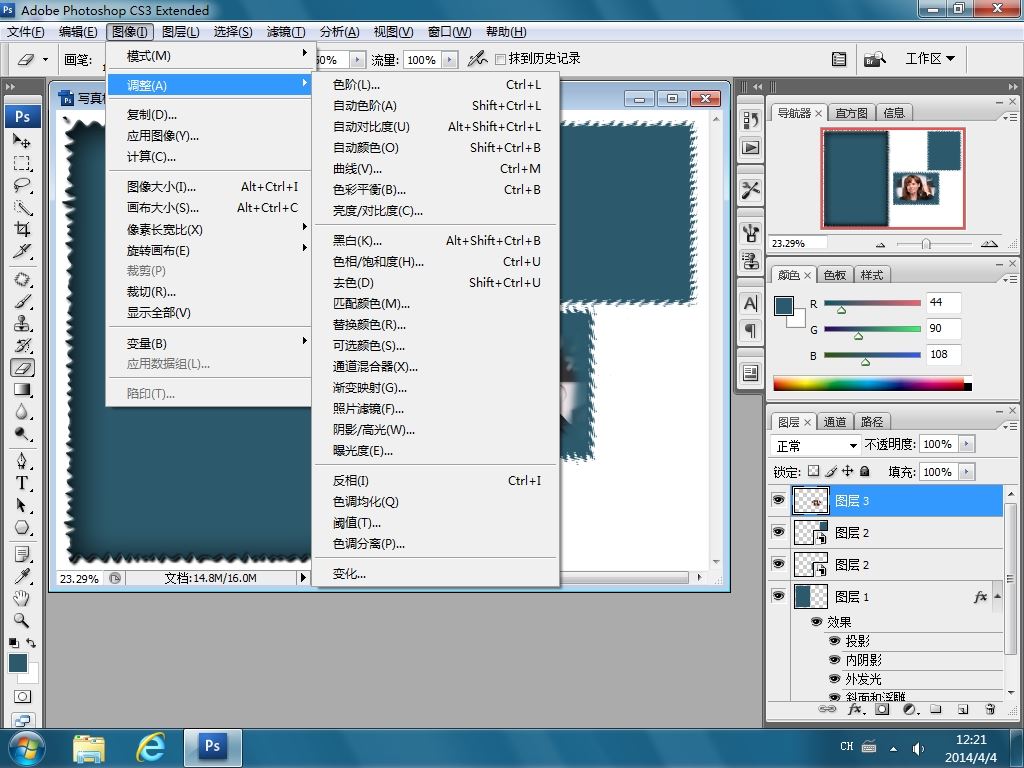Viewport: 1024px width, 768px height.
Task: Switch to the 直方图 Histogram tab
Action: pos(851,113)
